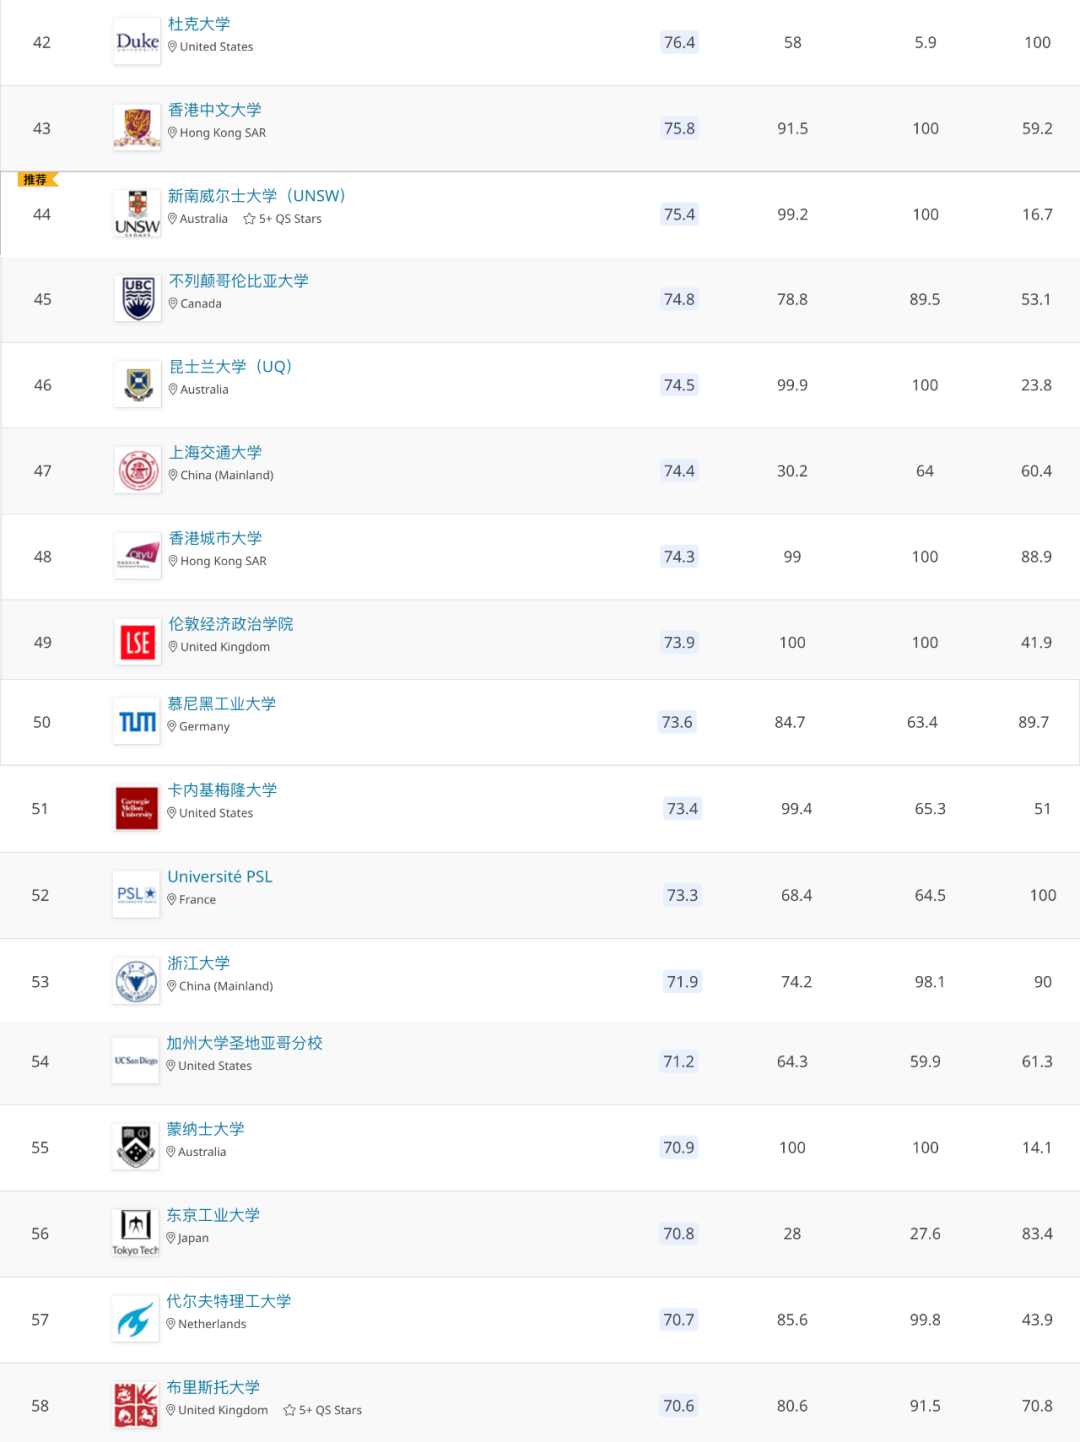Click the blue TUM logo
1080x1442 pixels.
pyautogui.click(x=137, y=722)
